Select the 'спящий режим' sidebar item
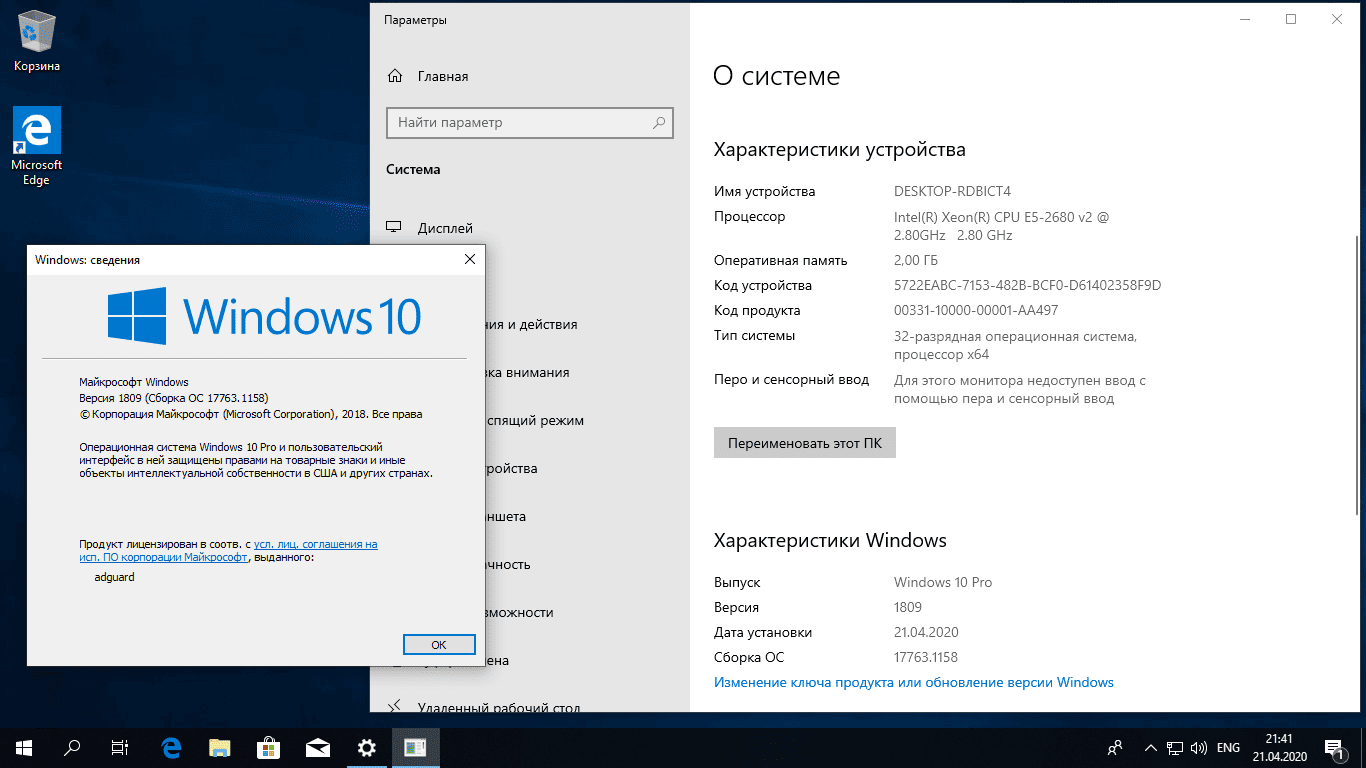1366x768 pixels. (534, 420)
